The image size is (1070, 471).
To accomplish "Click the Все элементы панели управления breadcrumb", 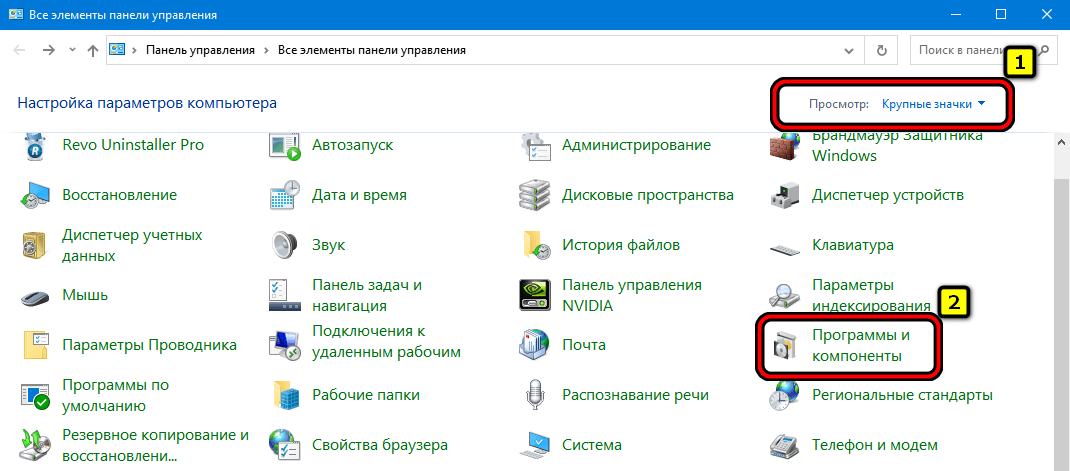I will 372,51.
